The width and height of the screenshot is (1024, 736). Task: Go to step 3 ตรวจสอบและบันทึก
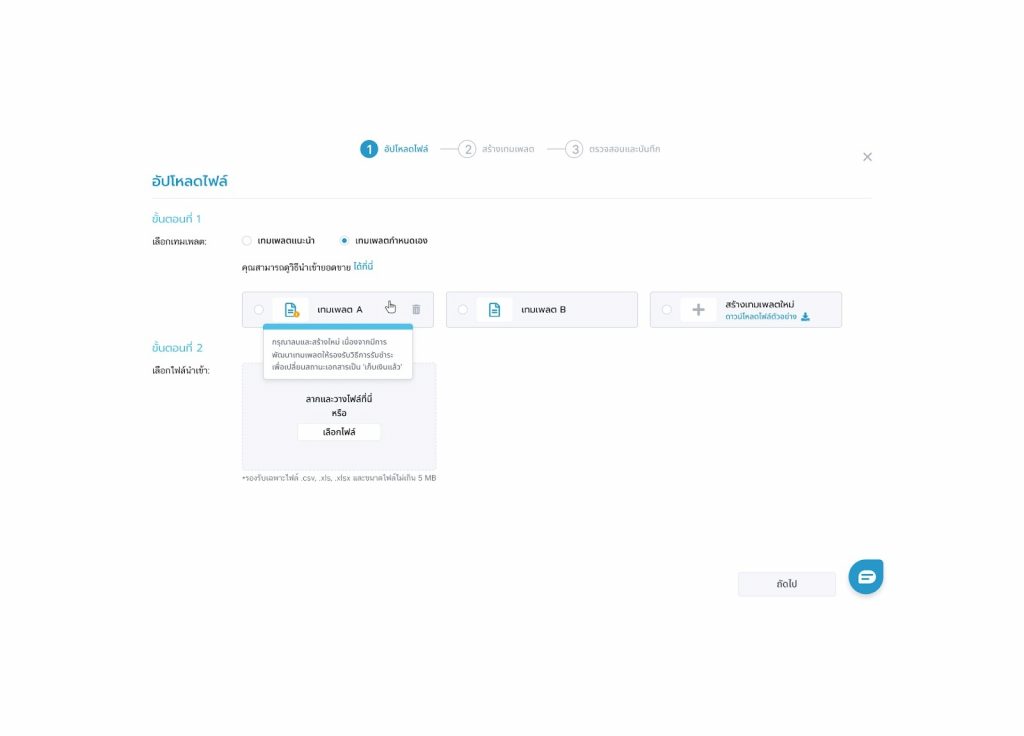click(612, 149)
